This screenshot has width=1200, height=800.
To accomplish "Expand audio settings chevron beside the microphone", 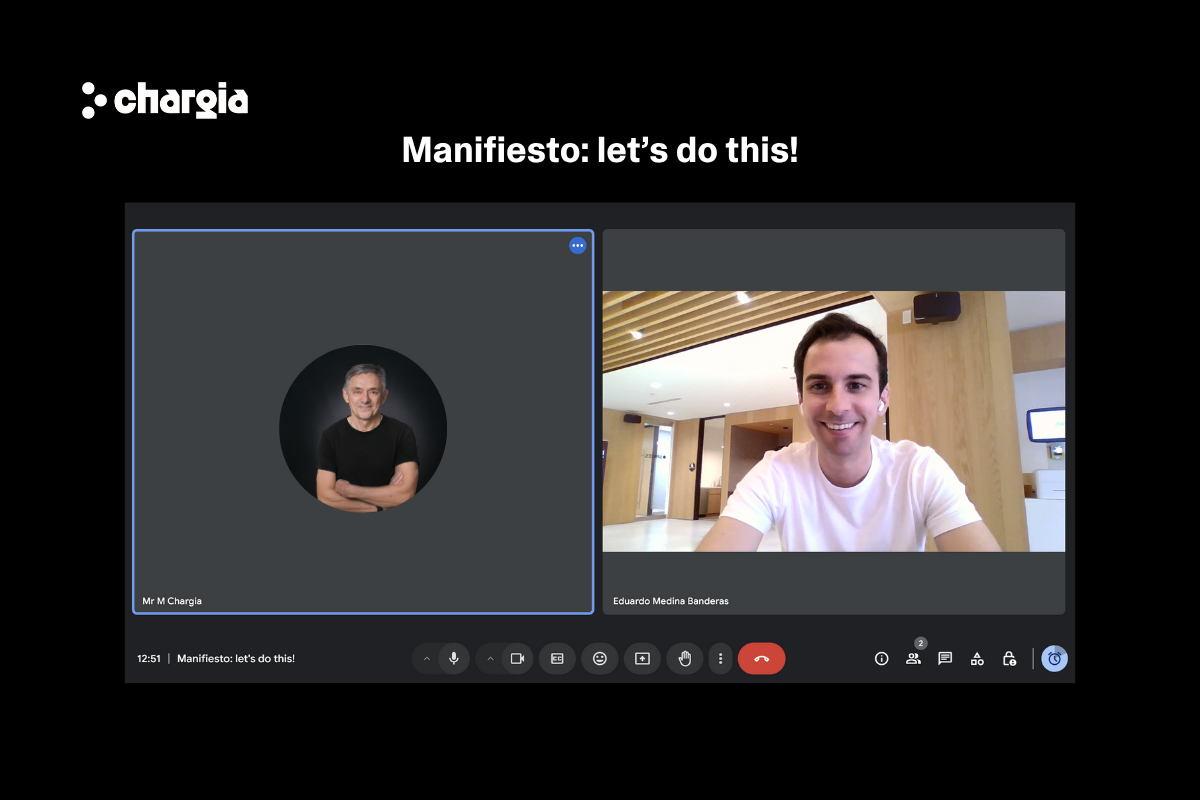I will (427, 659).
